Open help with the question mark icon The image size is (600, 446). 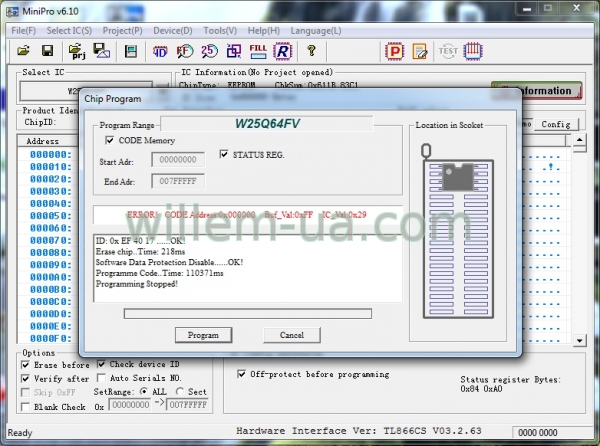click(x=311, y=51)
